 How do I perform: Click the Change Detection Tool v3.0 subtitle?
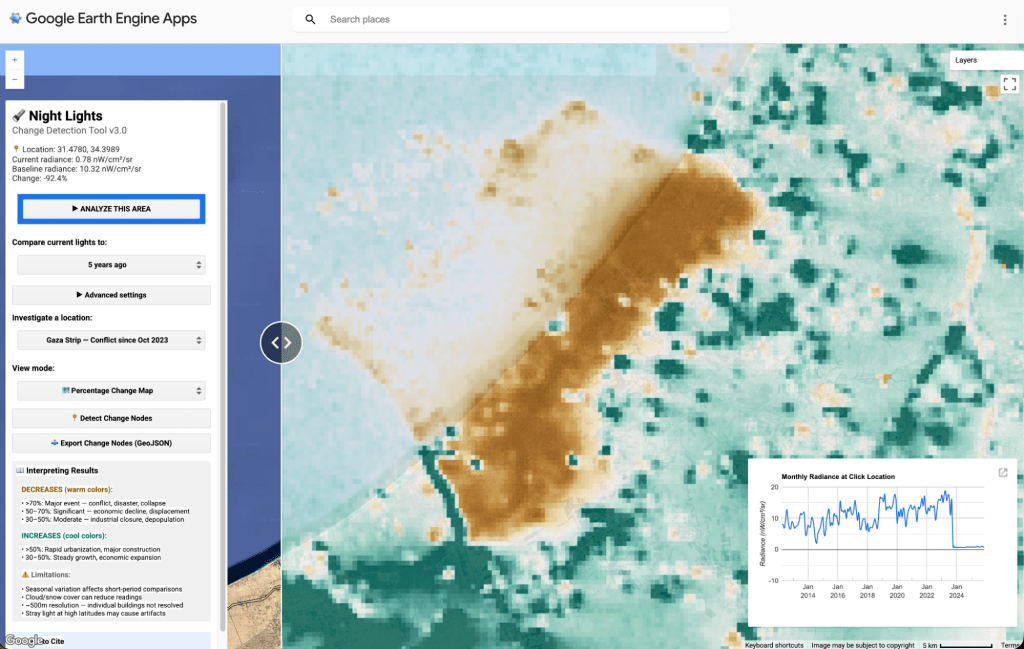pyautogui.click(x=69, y=131)
